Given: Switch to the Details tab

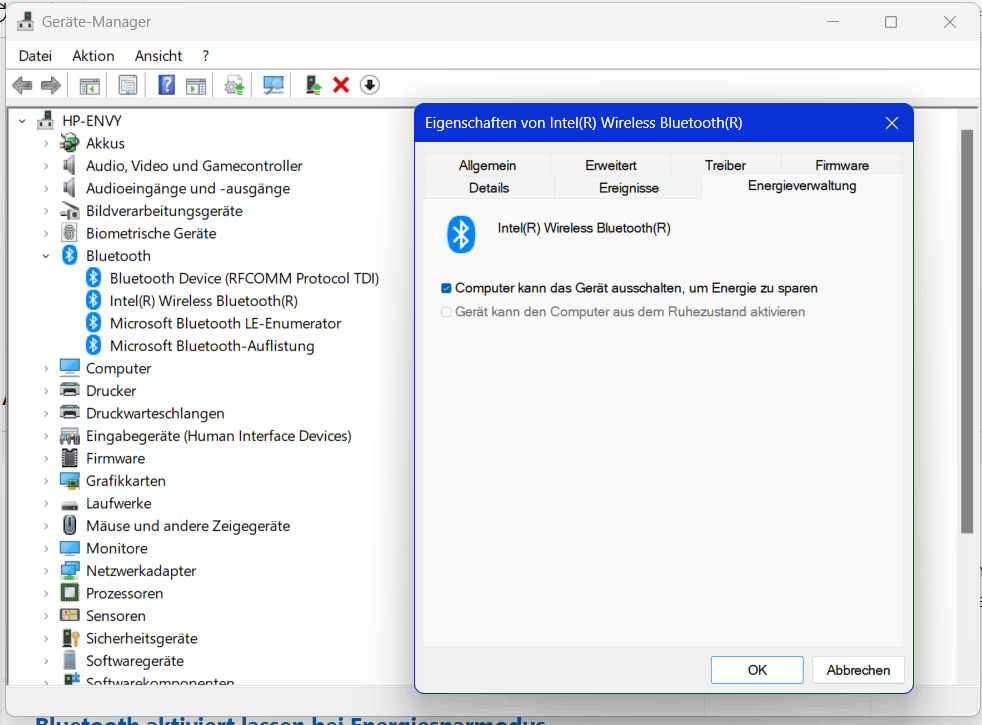Looking at the screenshot, I should coord(489,188).
